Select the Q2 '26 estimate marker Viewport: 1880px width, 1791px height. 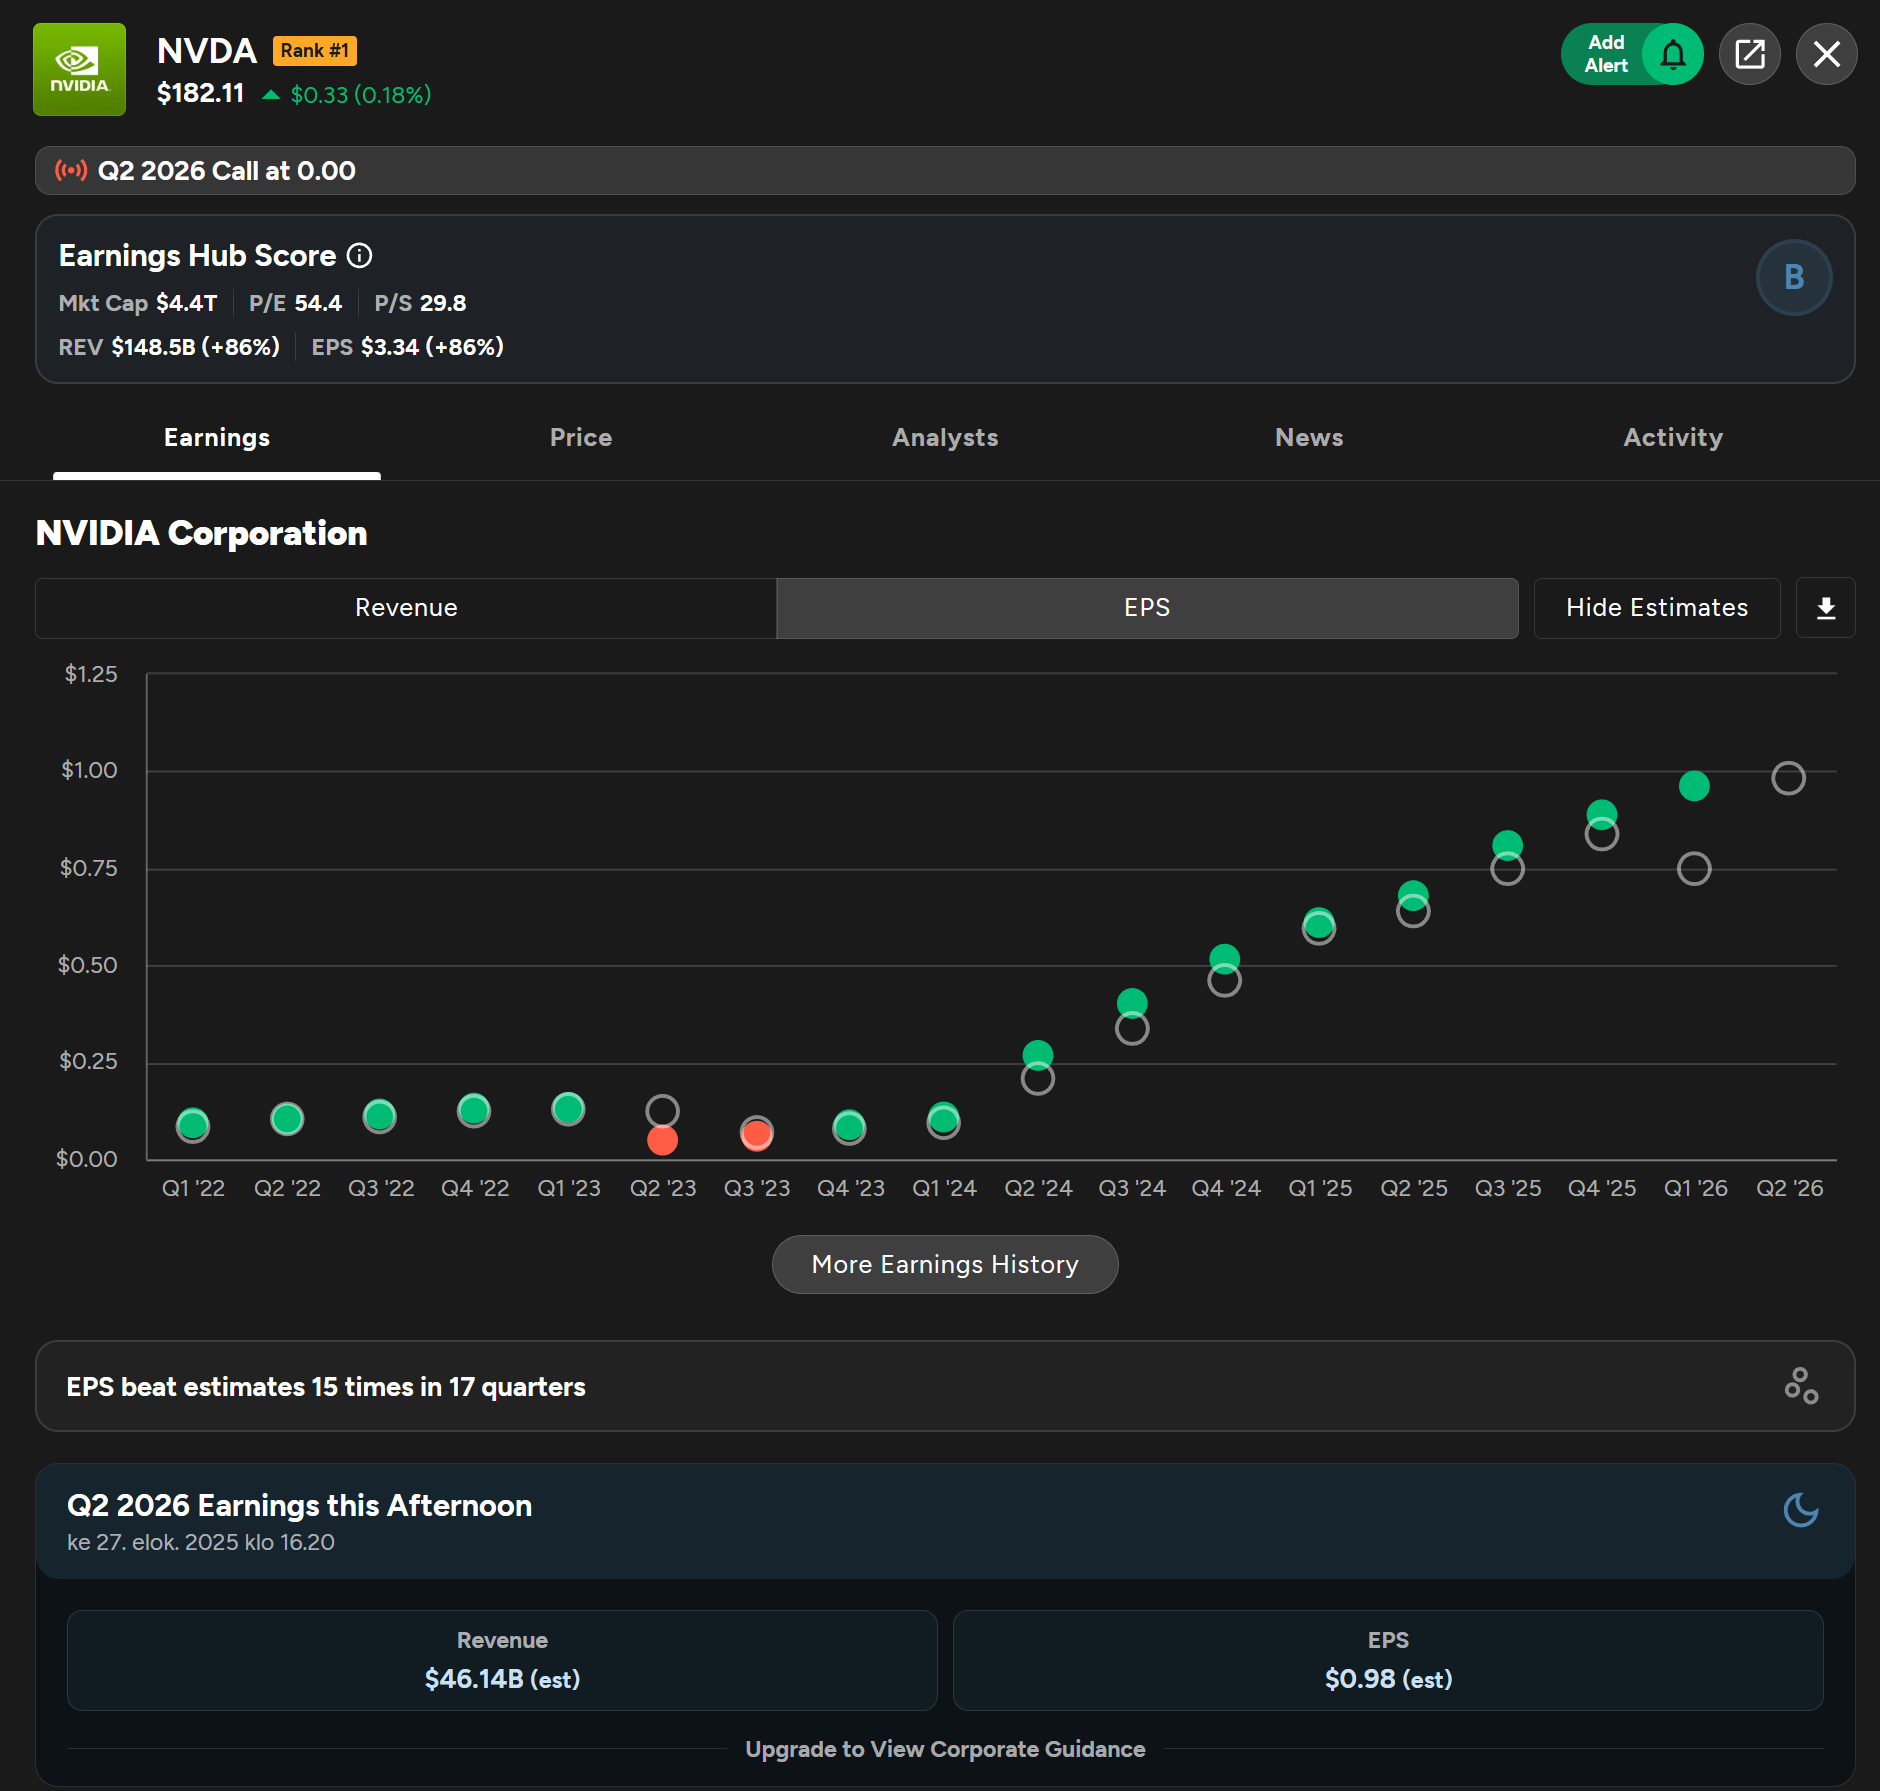[x=1788, y=778]
